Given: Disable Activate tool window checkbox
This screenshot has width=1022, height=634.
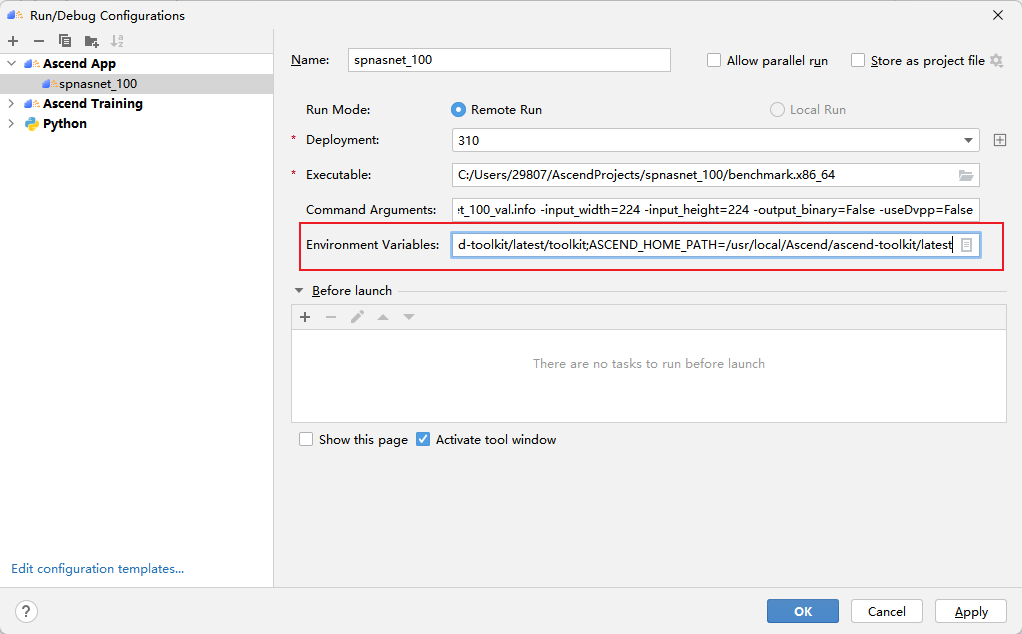Looking at the screenshot, I should click(423, 439).
